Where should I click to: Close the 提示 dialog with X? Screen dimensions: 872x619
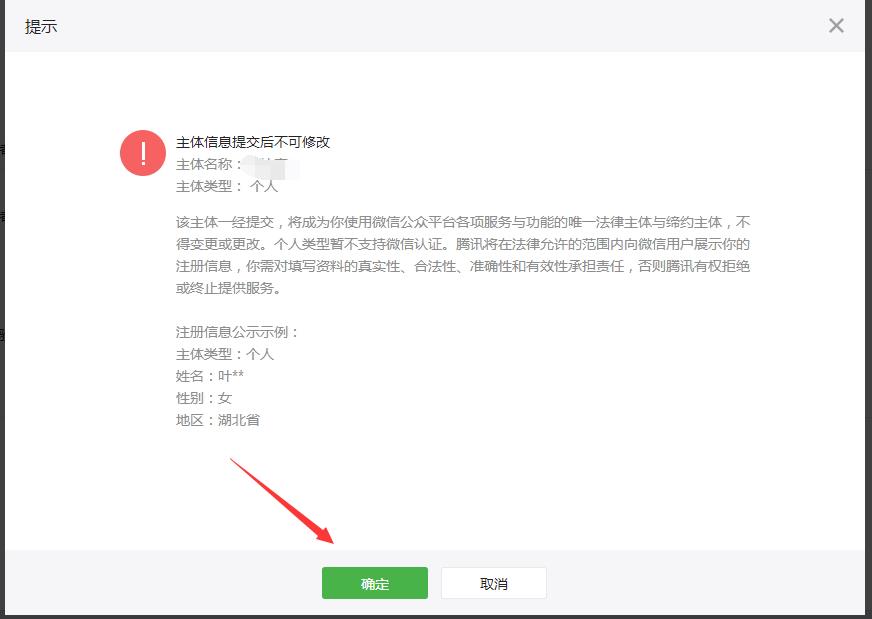click(836, 26)
